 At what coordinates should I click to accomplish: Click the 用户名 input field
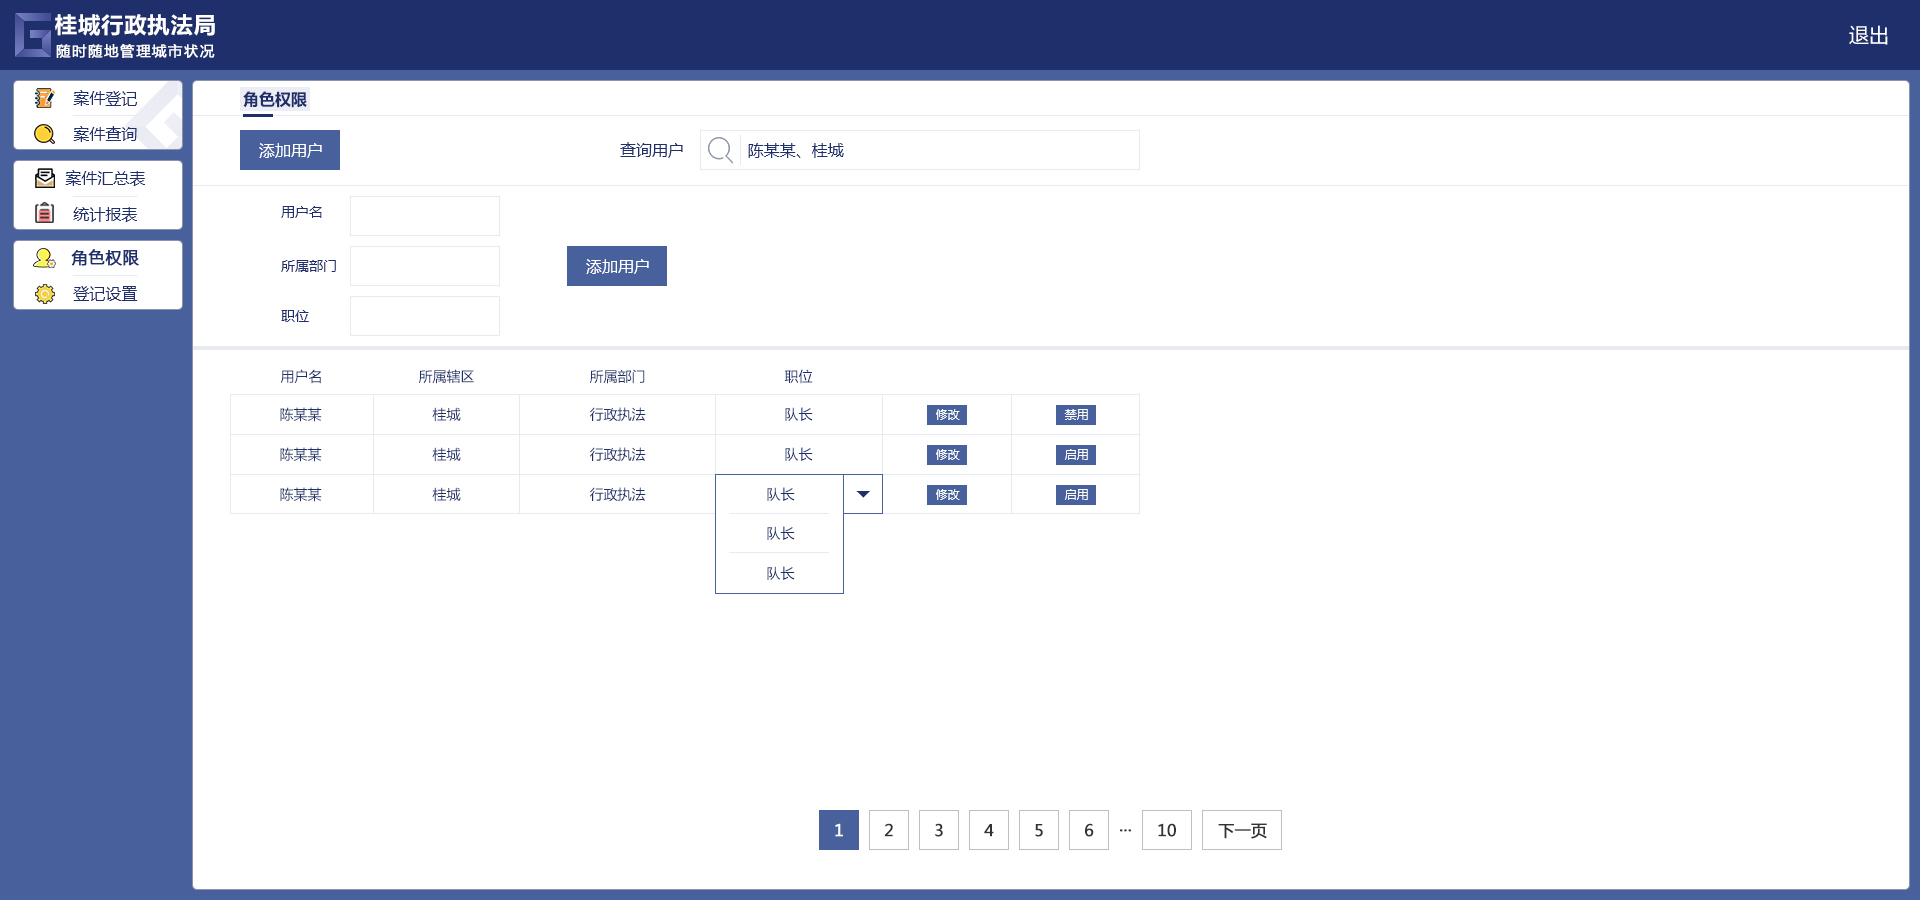click(425, 216)
